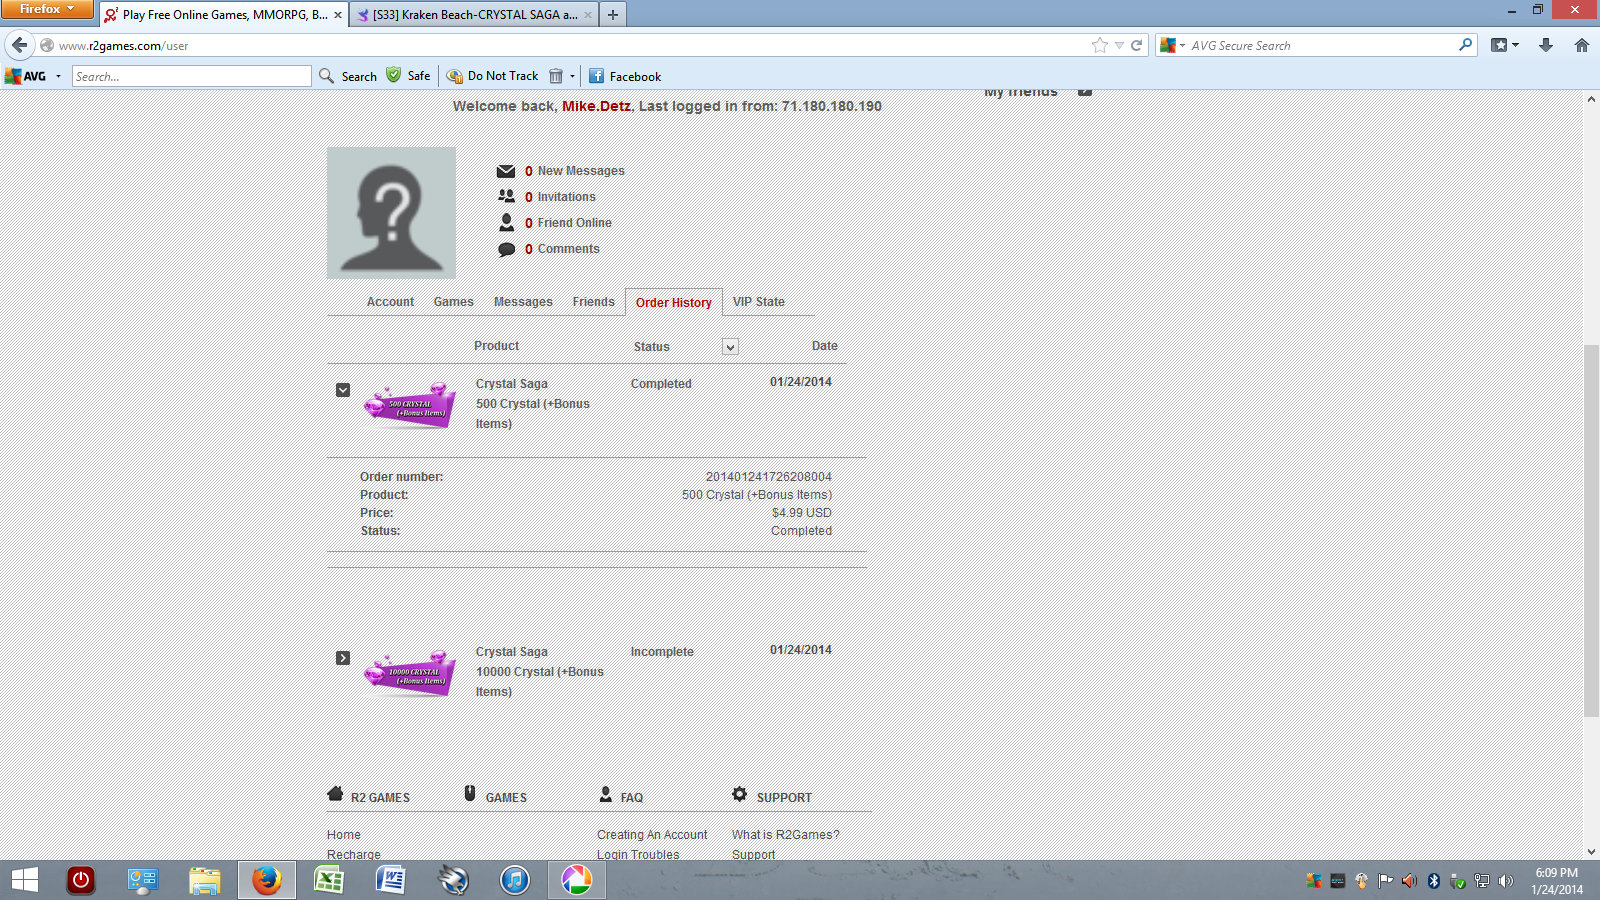Screen dimensions: 1600x900
Task: Open the Firefox downloads arrow icon
Action: click(1545, 45)
